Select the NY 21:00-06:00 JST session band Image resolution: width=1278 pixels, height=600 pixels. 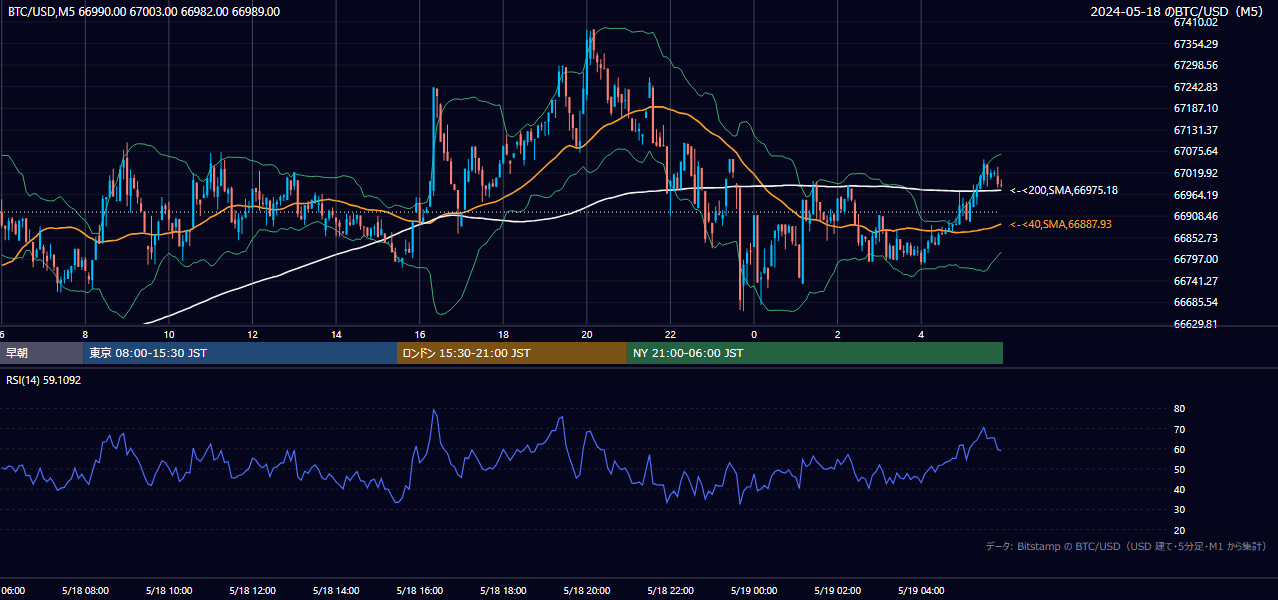click(815, 353)
